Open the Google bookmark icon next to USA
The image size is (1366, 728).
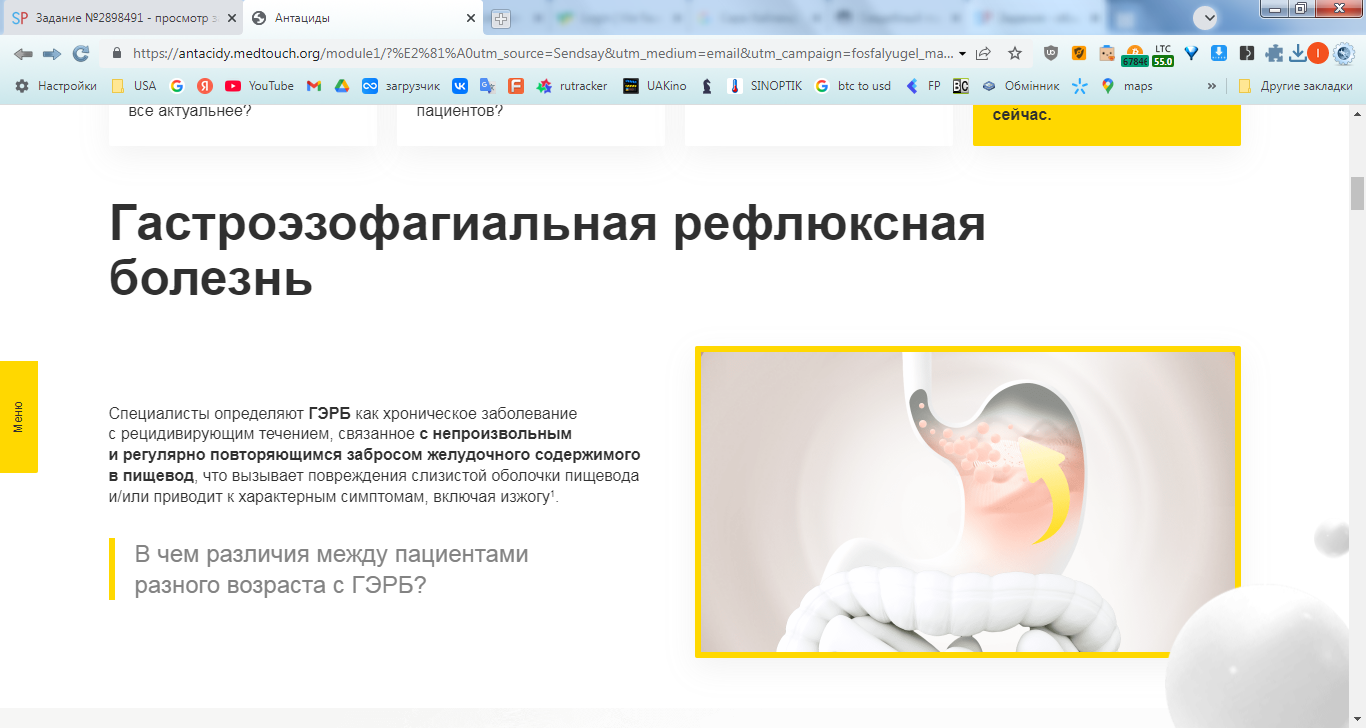pyautogui.click(x=177, y=86)
